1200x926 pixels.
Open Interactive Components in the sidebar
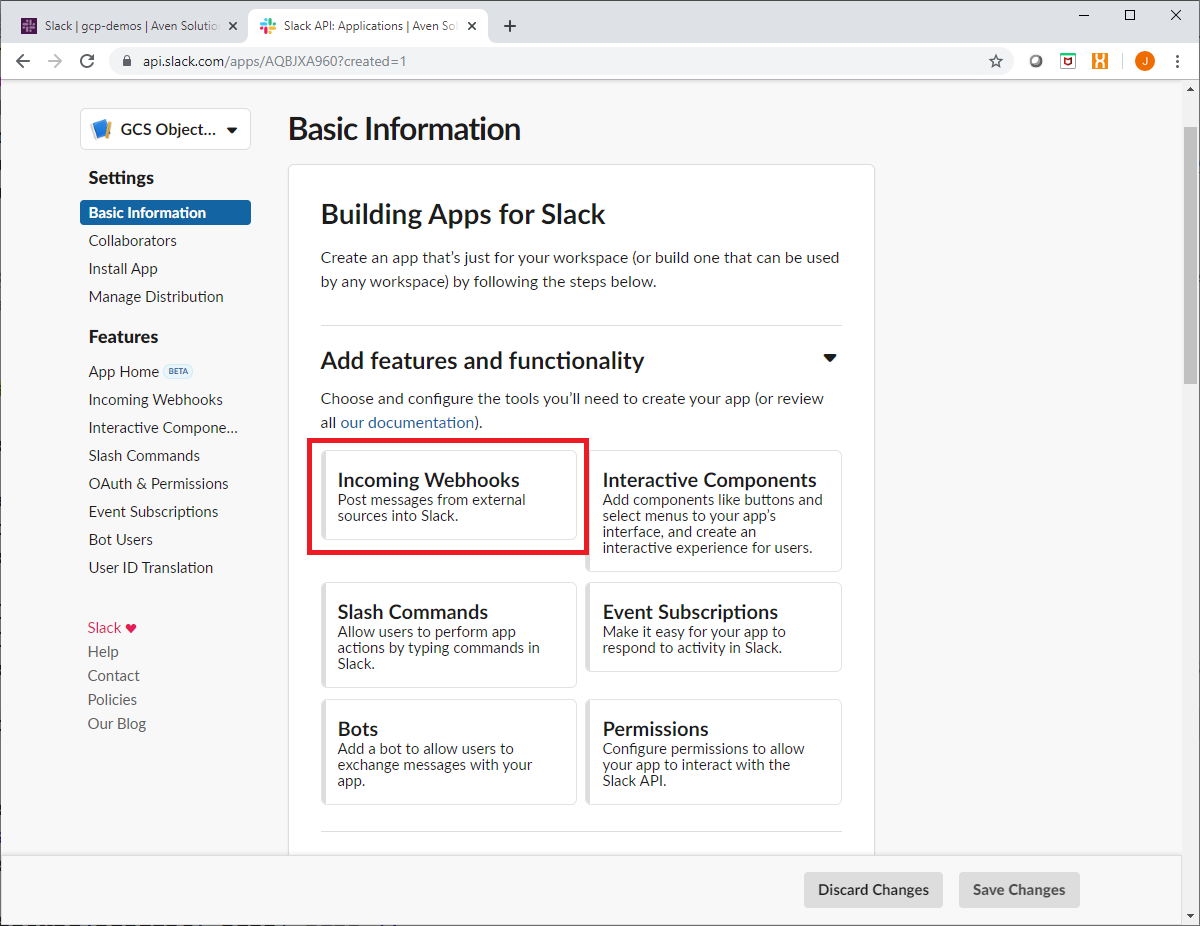click(163, 427)
